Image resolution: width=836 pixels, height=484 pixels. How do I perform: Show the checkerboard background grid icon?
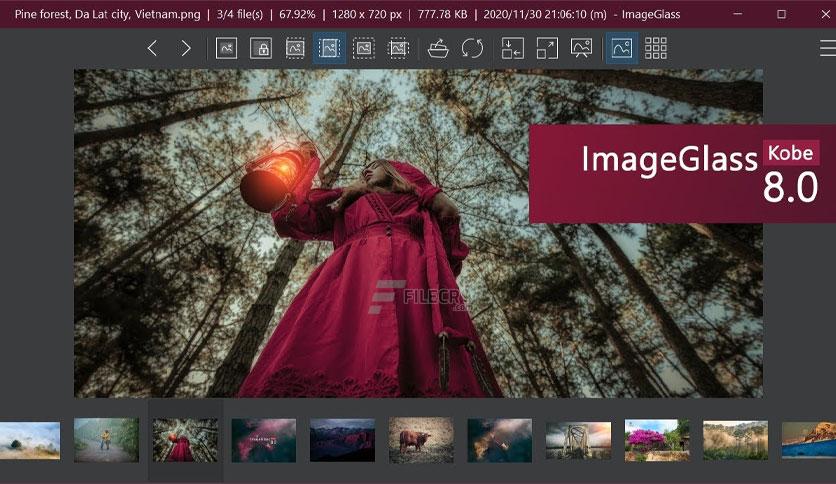pyautogui.click(x=656, y=49)
